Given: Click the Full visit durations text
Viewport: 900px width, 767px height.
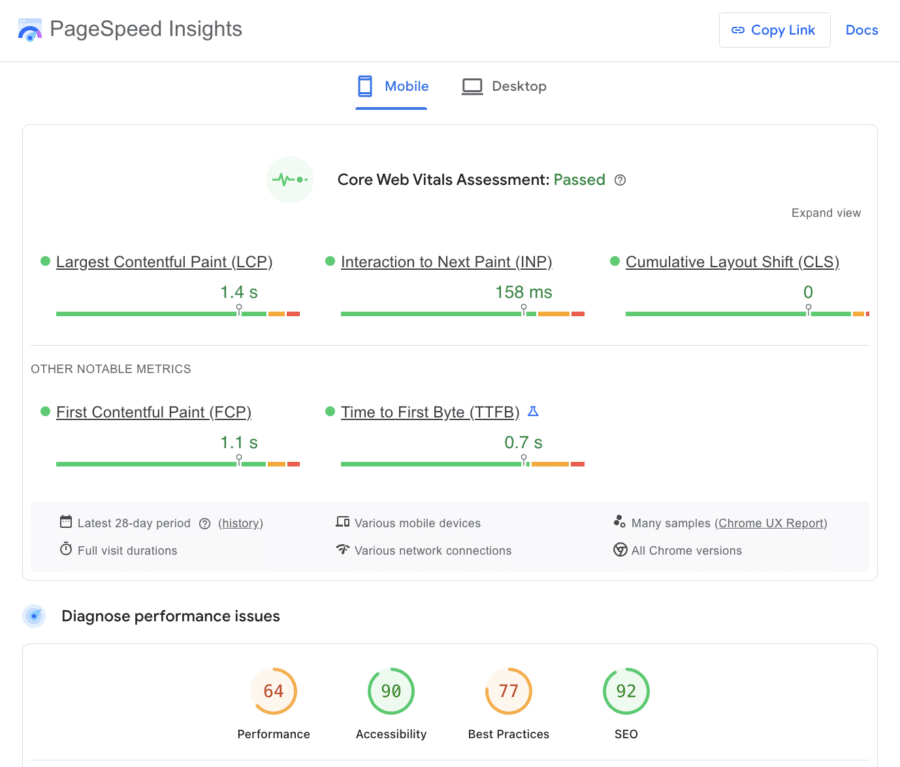Looking at the screenshot, I should [x=127, y=551].
